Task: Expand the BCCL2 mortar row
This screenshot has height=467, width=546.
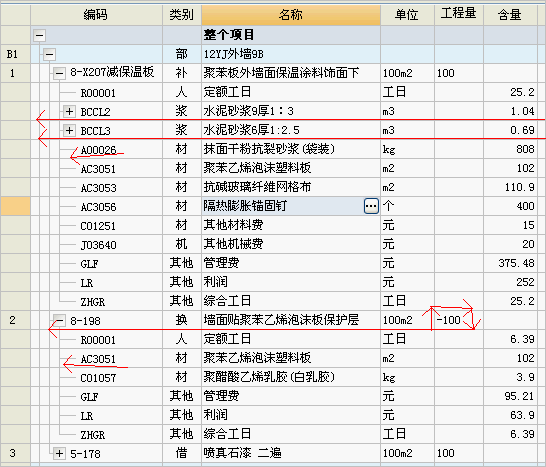Action: [69, 111]
